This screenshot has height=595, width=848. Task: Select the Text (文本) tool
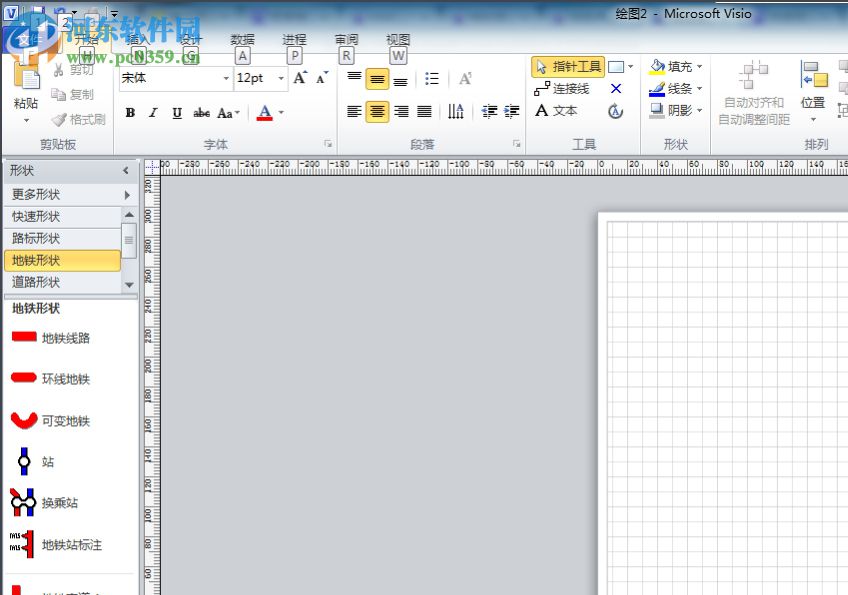(556, 111)
